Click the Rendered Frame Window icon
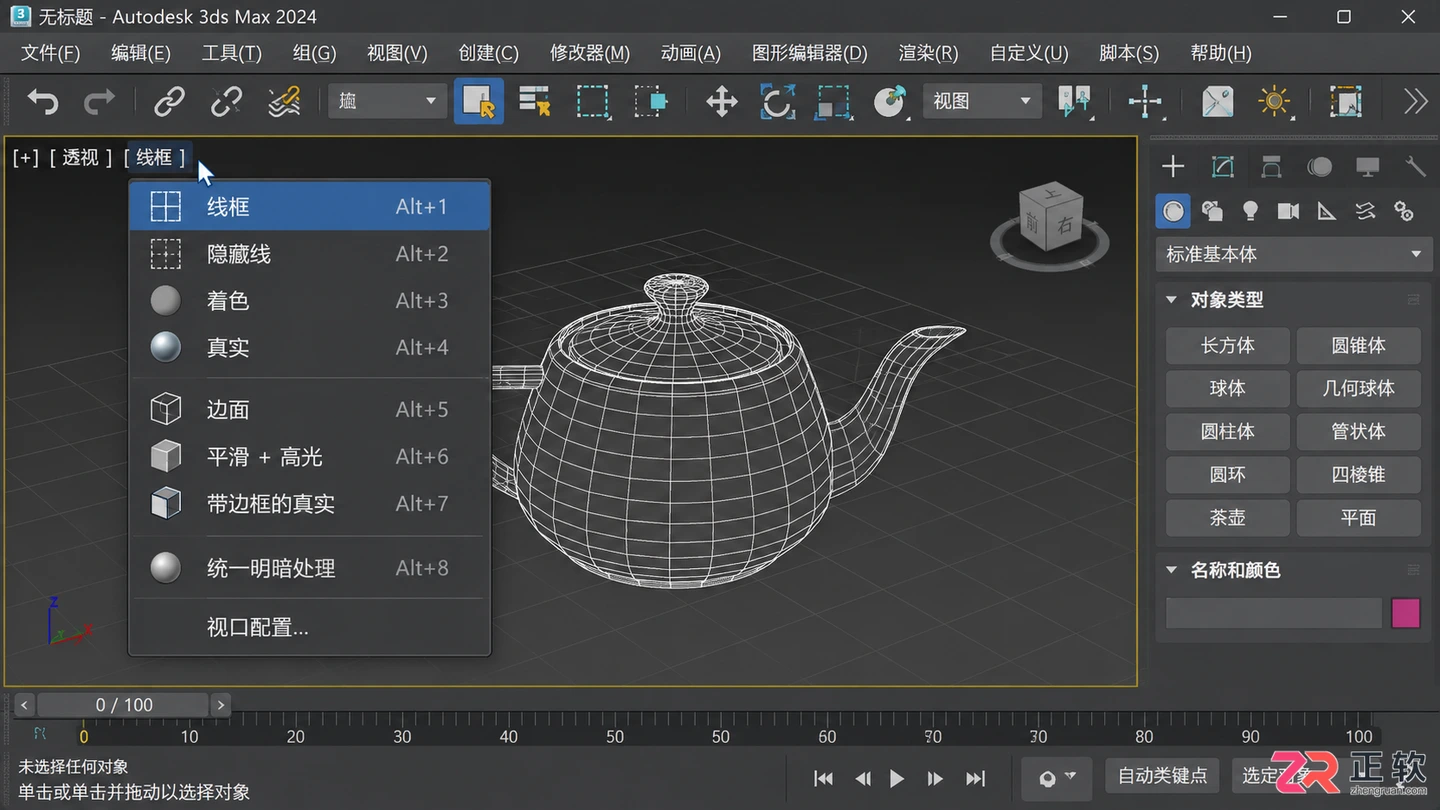This screenshot has height=810, width=1440. coord(1346,101)
